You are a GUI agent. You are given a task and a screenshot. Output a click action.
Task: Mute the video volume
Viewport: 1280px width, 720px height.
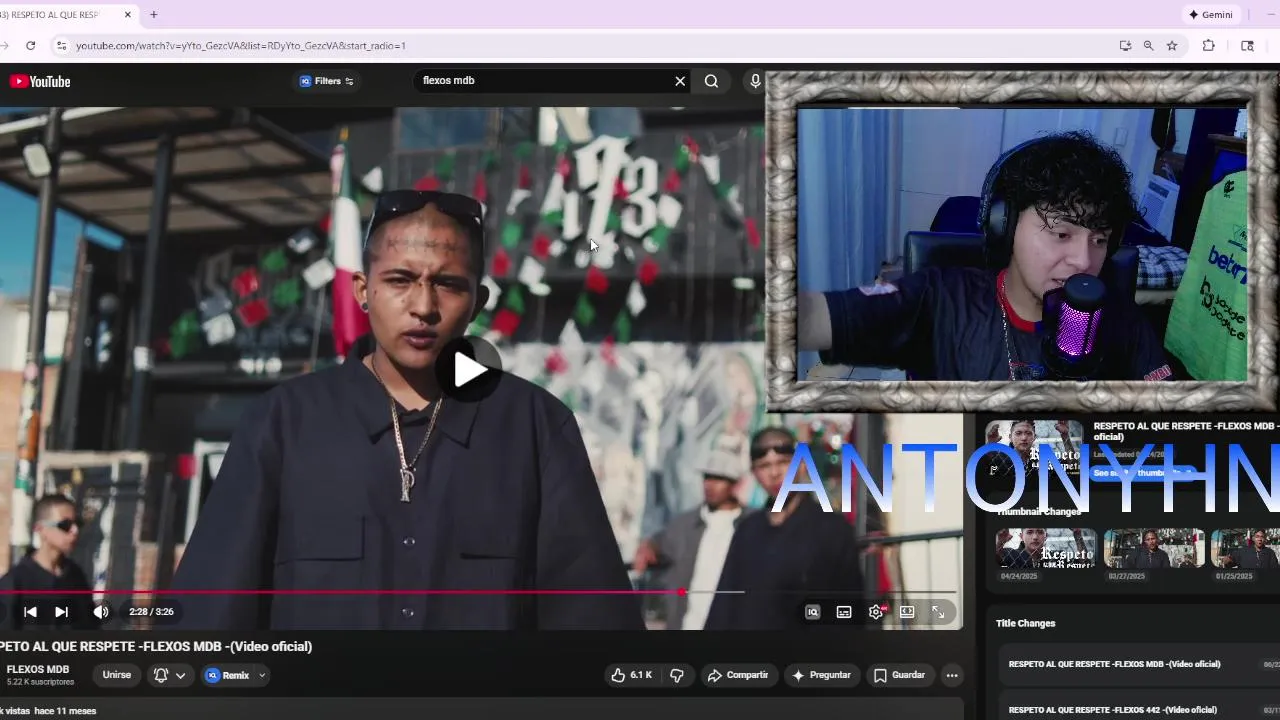pos(100,612)
